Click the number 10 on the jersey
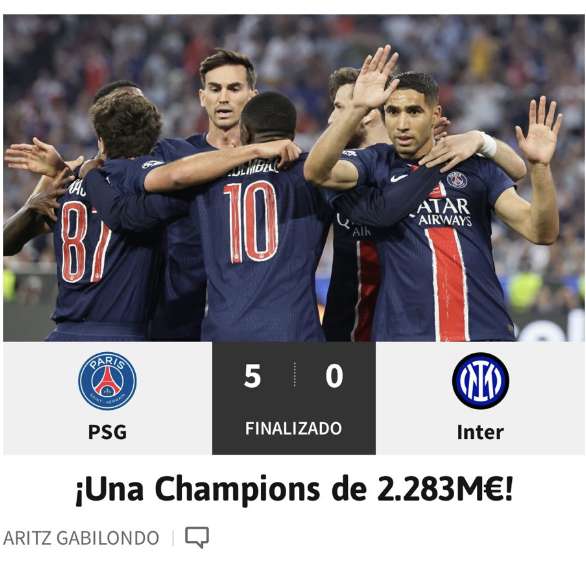This screenshot has height=576, width=586. click(251, 222)
